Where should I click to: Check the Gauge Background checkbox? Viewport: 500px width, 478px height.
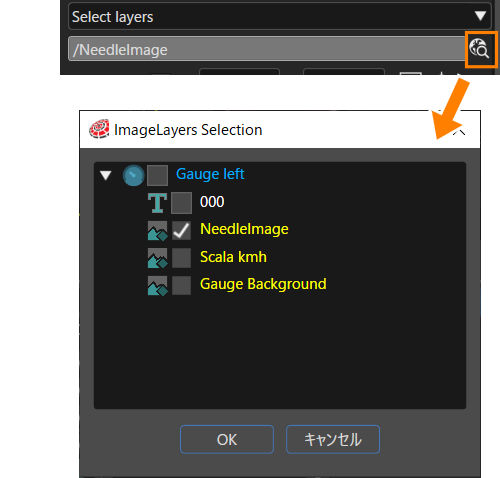181,285
